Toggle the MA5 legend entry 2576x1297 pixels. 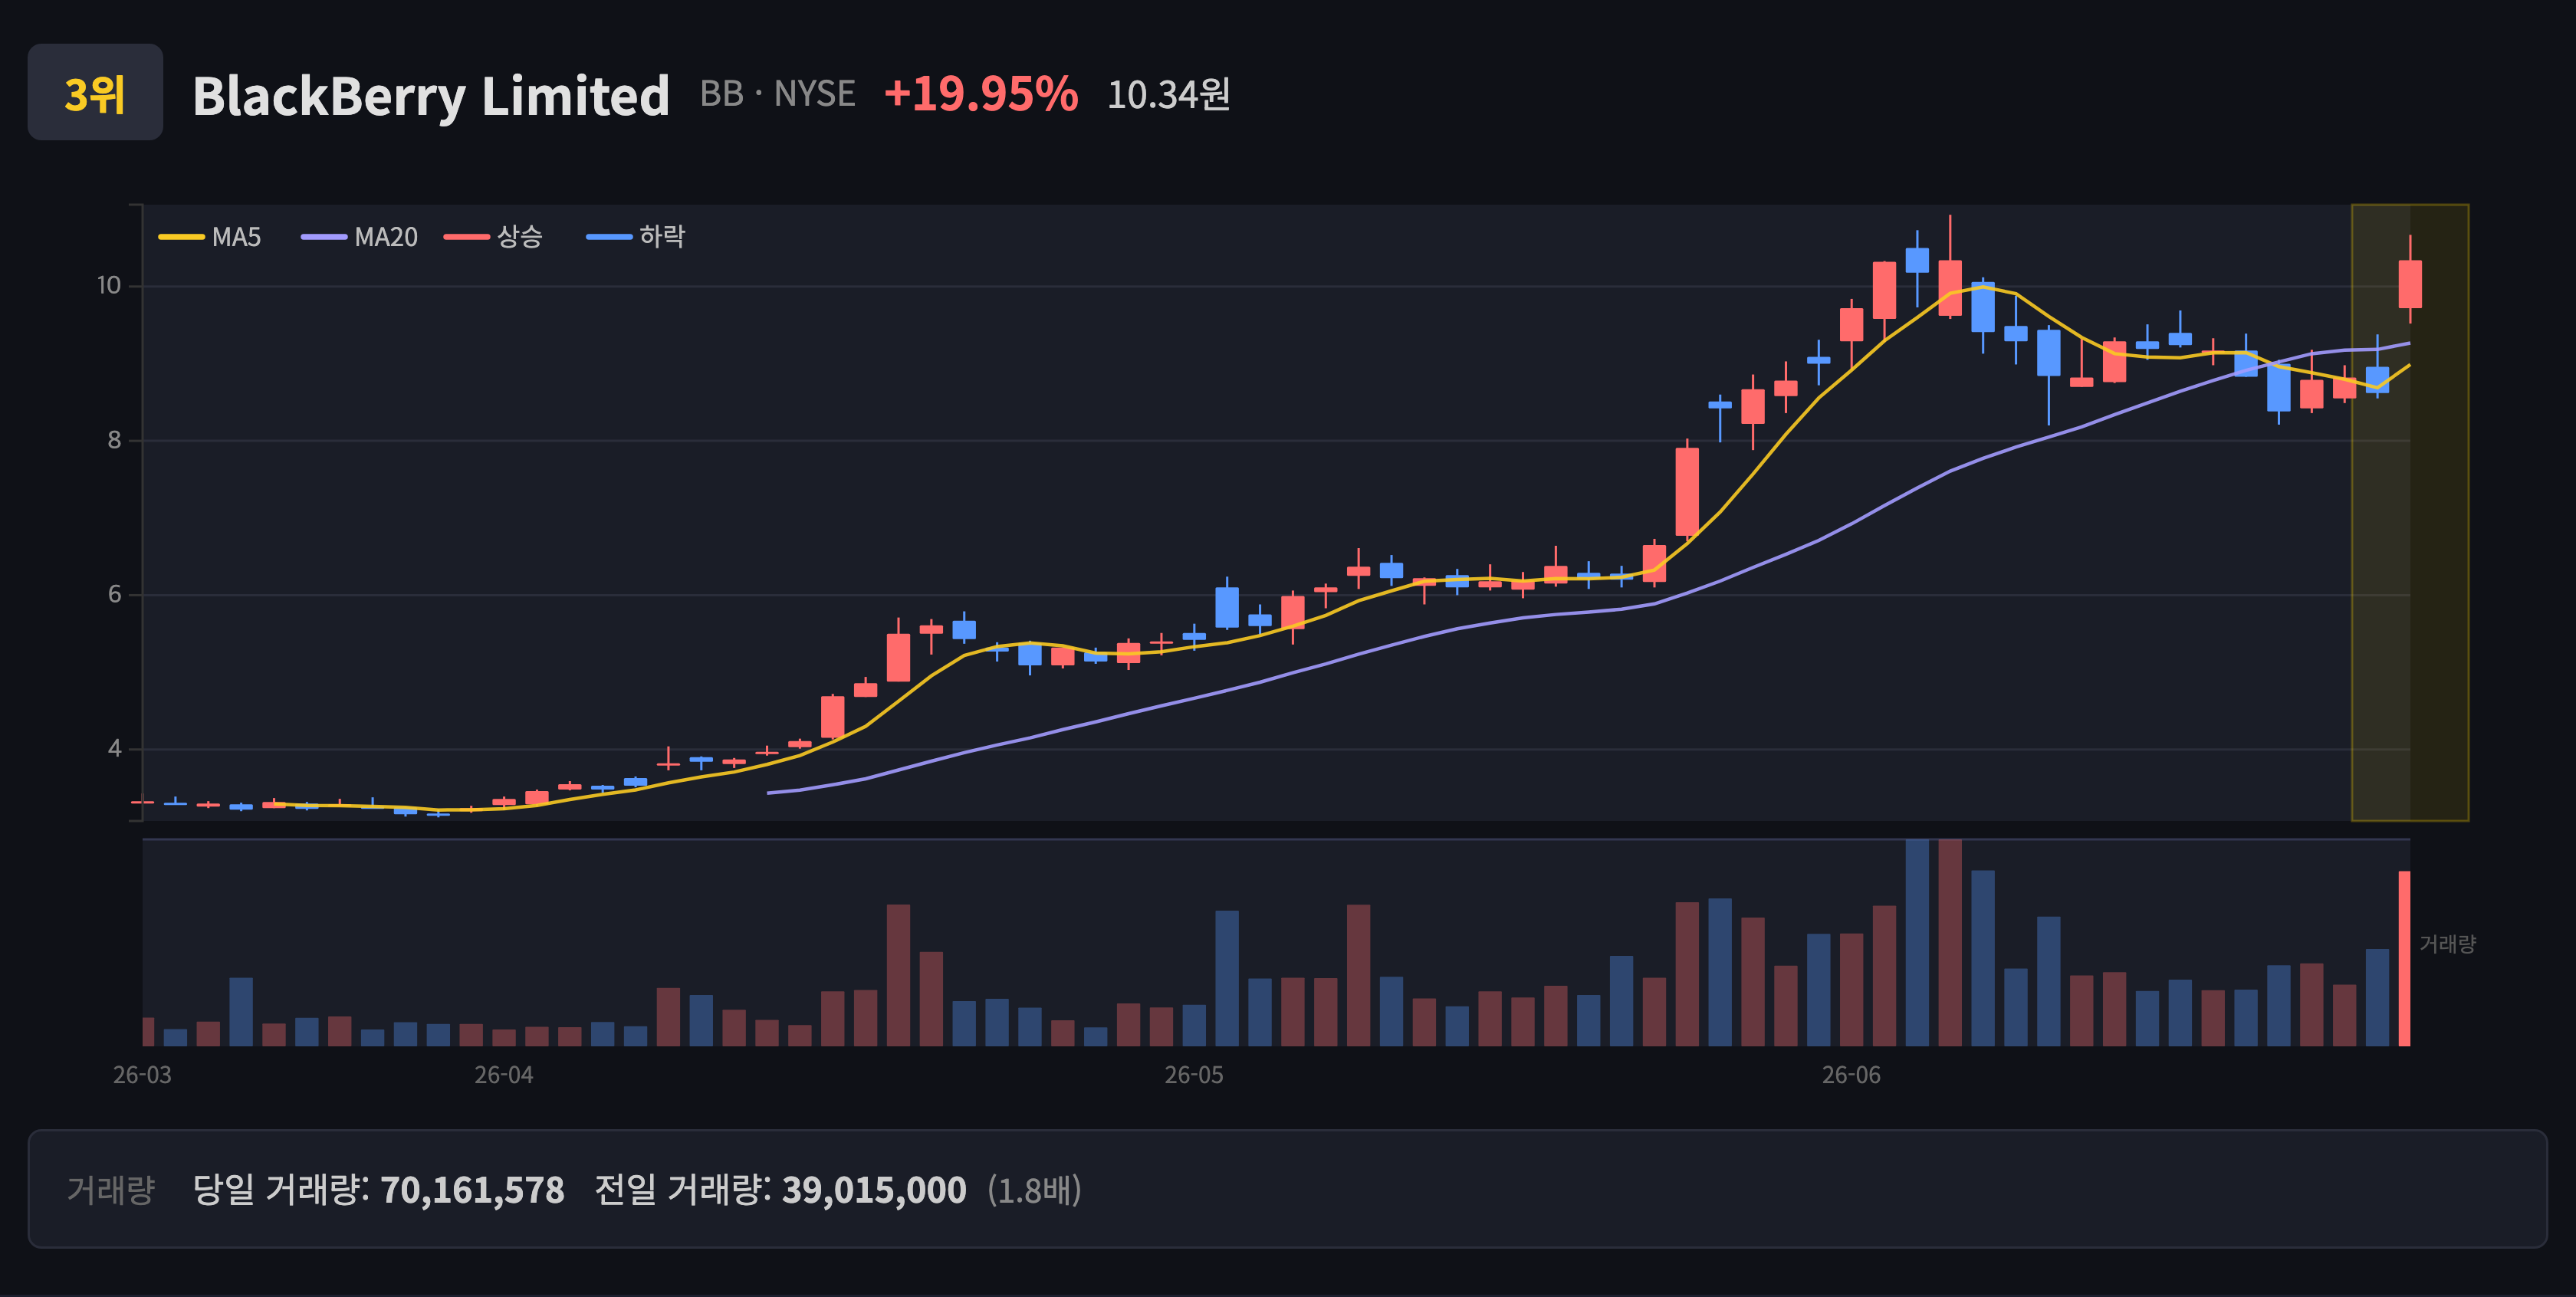pos(210,237)
